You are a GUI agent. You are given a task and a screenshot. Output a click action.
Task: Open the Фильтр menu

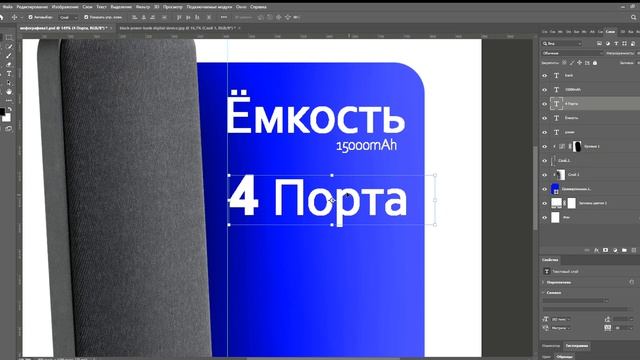(x=142, y=7)
